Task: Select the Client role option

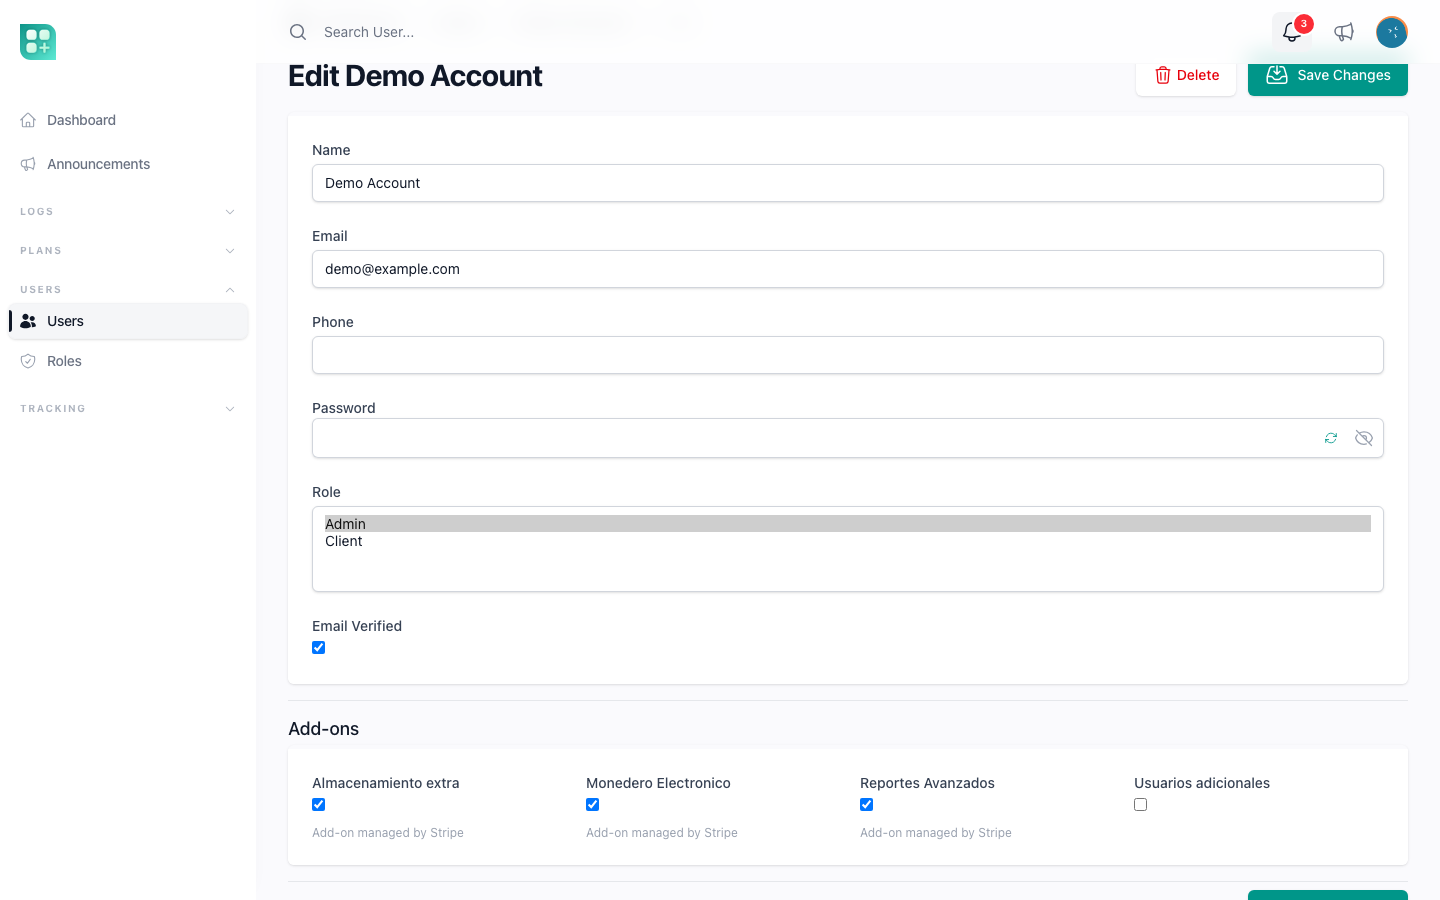Action: pyautogui.click(x=847, y=541)
